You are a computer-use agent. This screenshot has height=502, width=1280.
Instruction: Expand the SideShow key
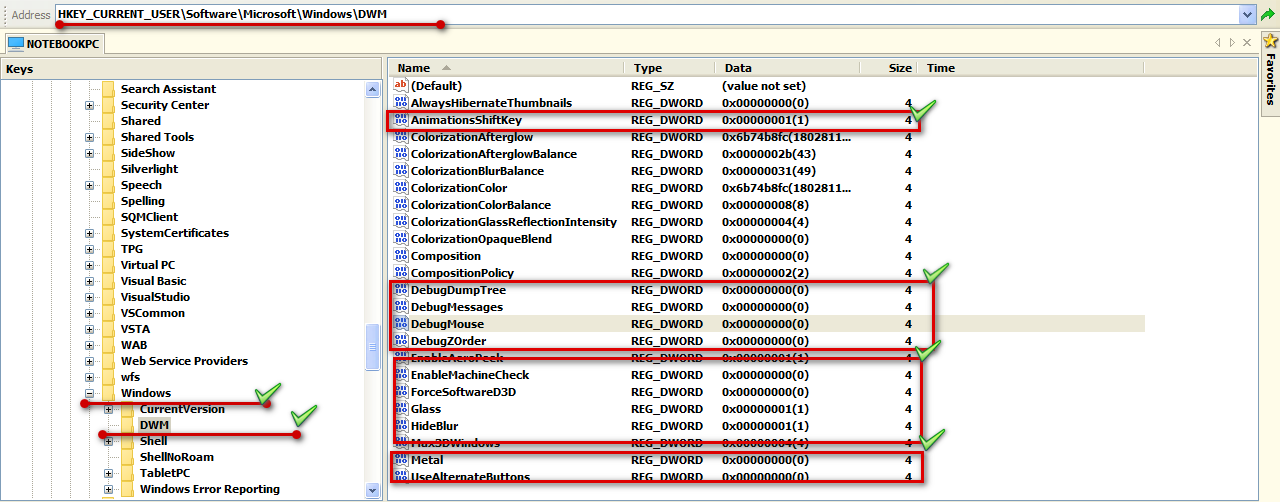pyautogui.click(x=90, y=153)
